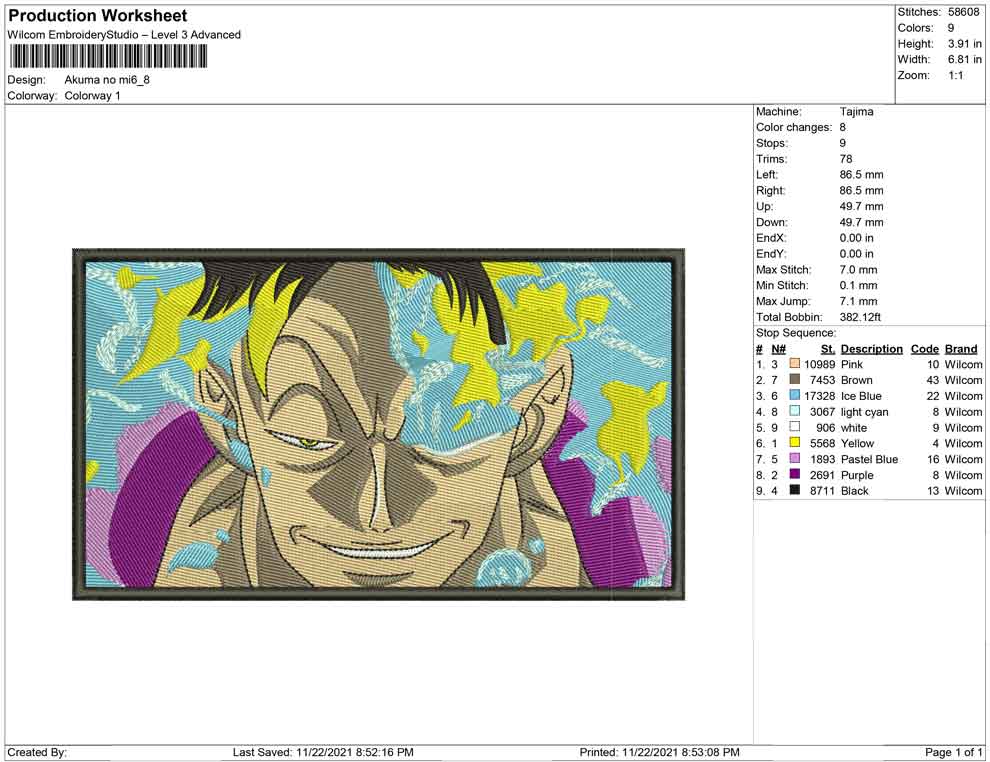This screenshot has height=762, width=990.
Task: Click the 'N#' column header
Action: (x=778, y=349)
